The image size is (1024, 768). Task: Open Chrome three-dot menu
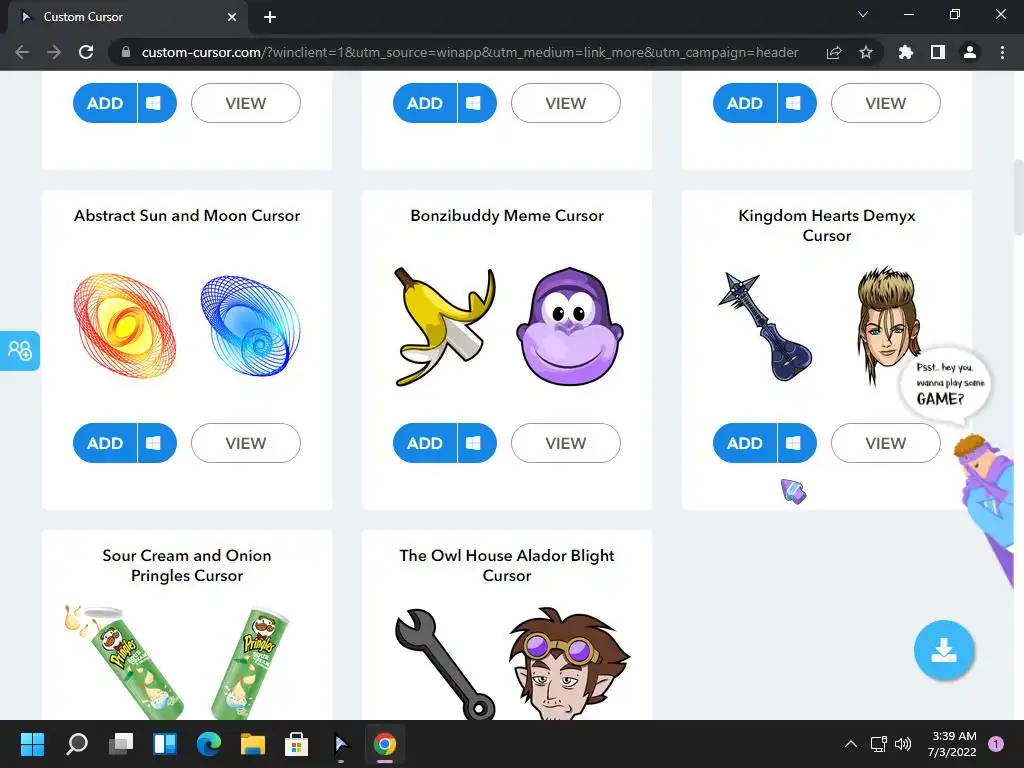(1002, 52)
